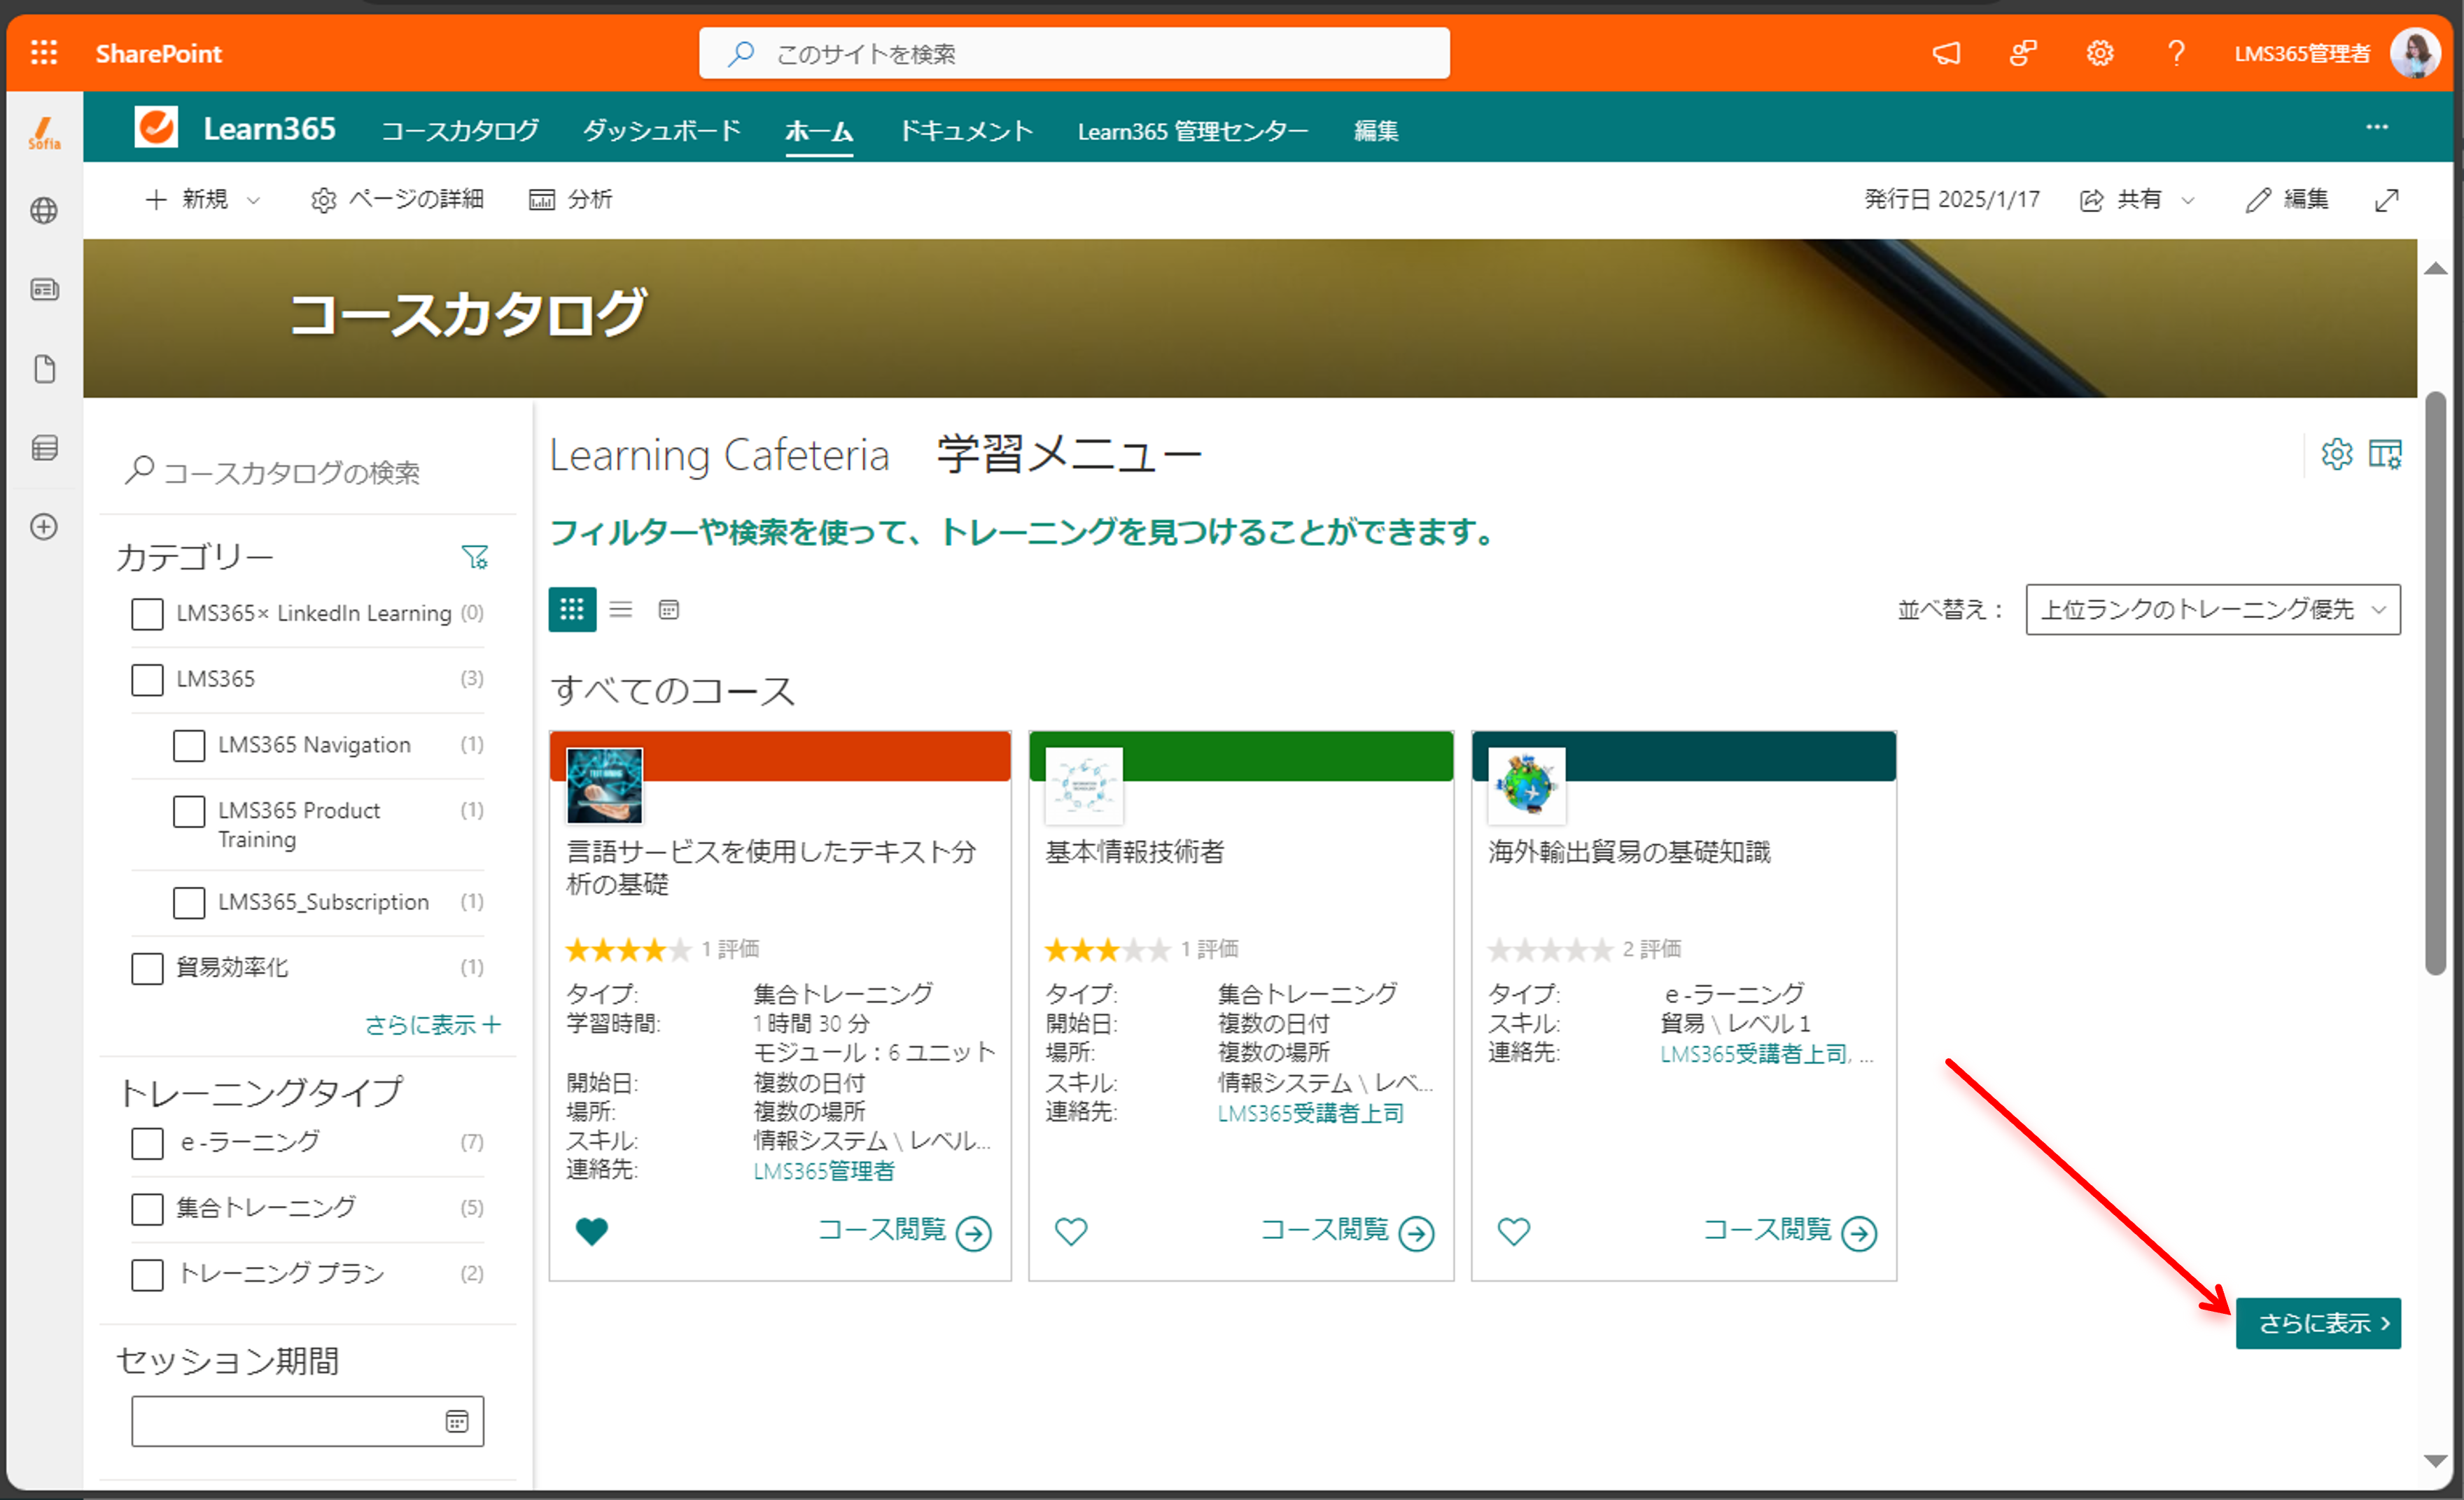This screenshot has width=2464, height=1500.
Task: Switch to calendar view
Action: (x=669, y=609)
